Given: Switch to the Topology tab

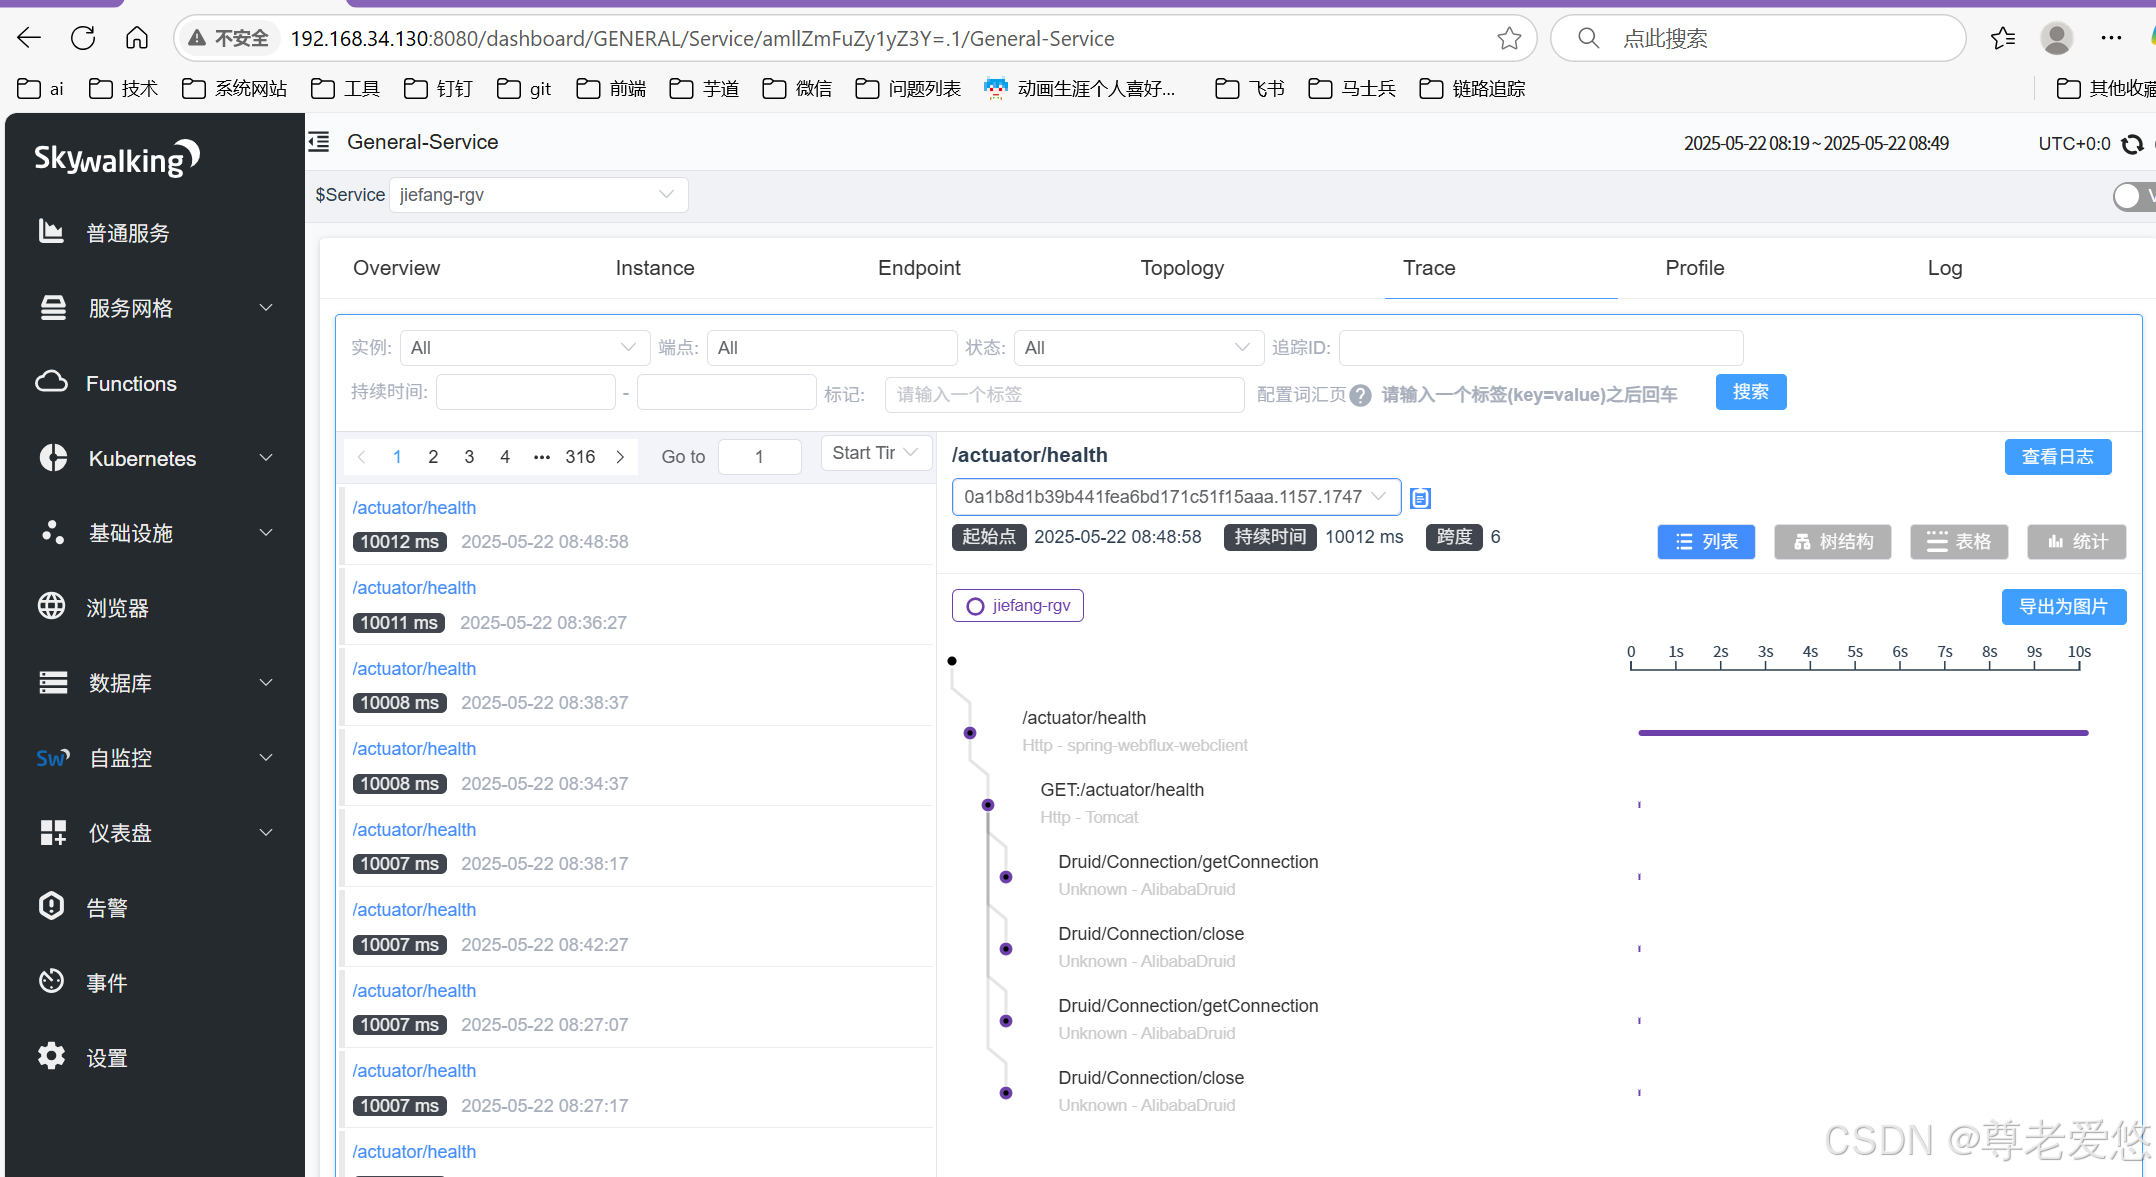Looking at the screenshot, I should [1182, 268].
